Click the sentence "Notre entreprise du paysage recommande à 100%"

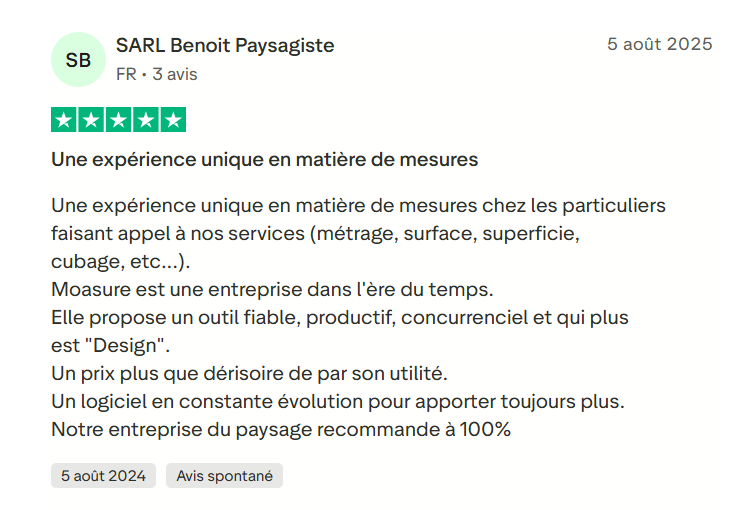tap(281, 430)
